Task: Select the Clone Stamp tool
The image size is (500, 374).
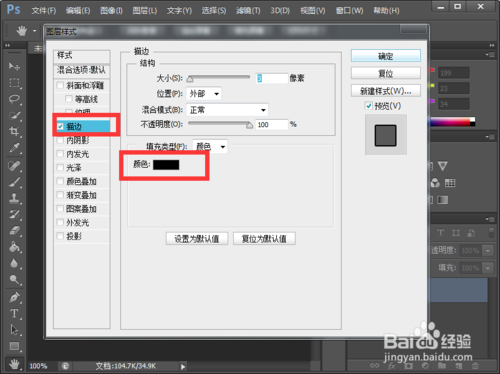Action: click(x=14, y=198)
